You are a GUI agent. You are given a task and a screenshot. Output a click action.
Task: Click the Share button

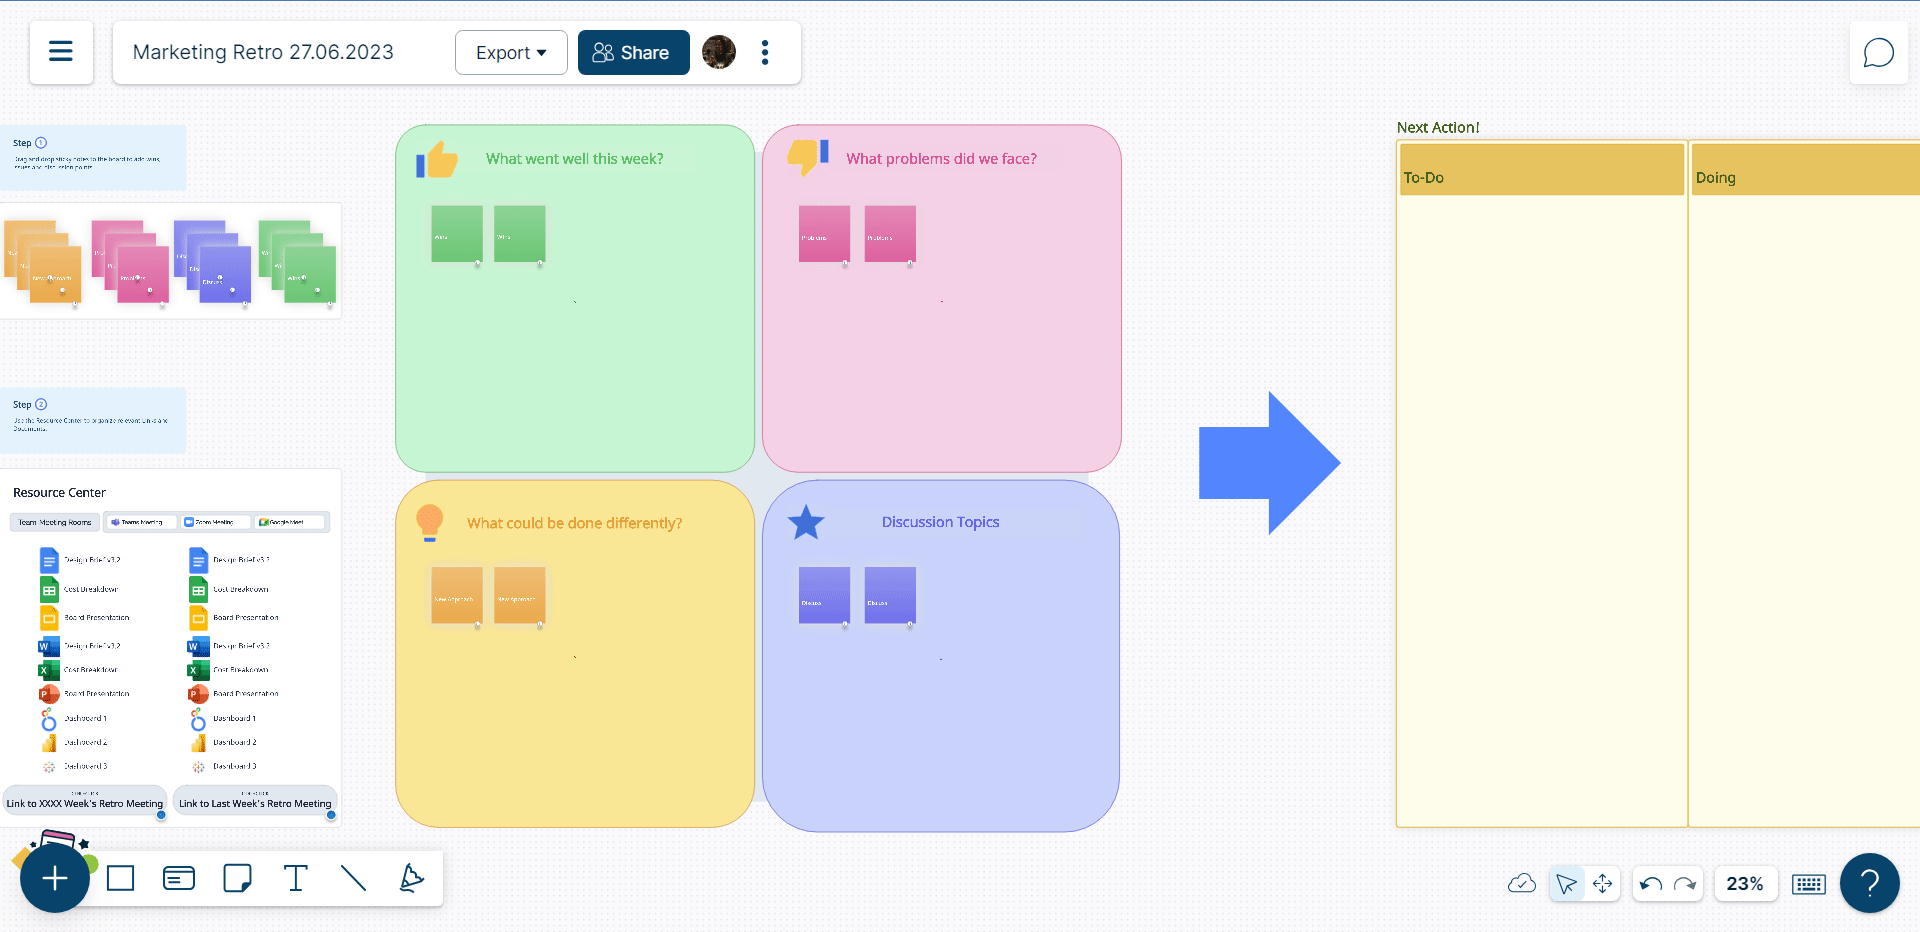pos(633,53)
